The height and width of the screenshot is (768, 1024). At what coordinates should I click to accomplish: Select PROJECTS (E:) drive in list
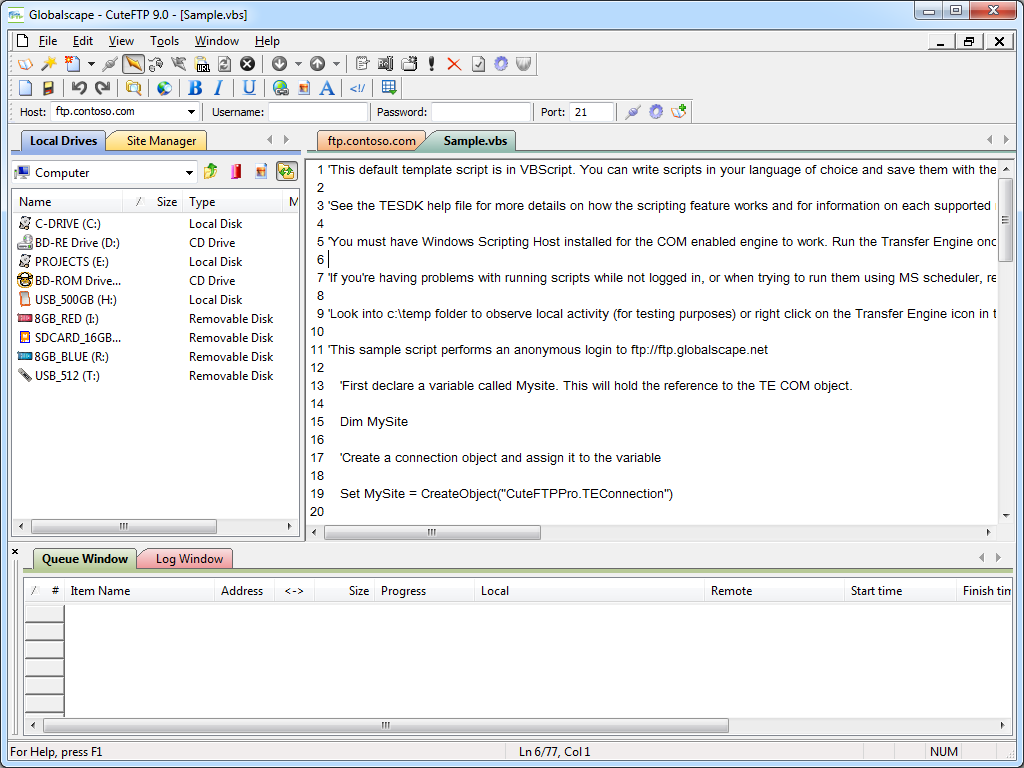tap(71, 262)
